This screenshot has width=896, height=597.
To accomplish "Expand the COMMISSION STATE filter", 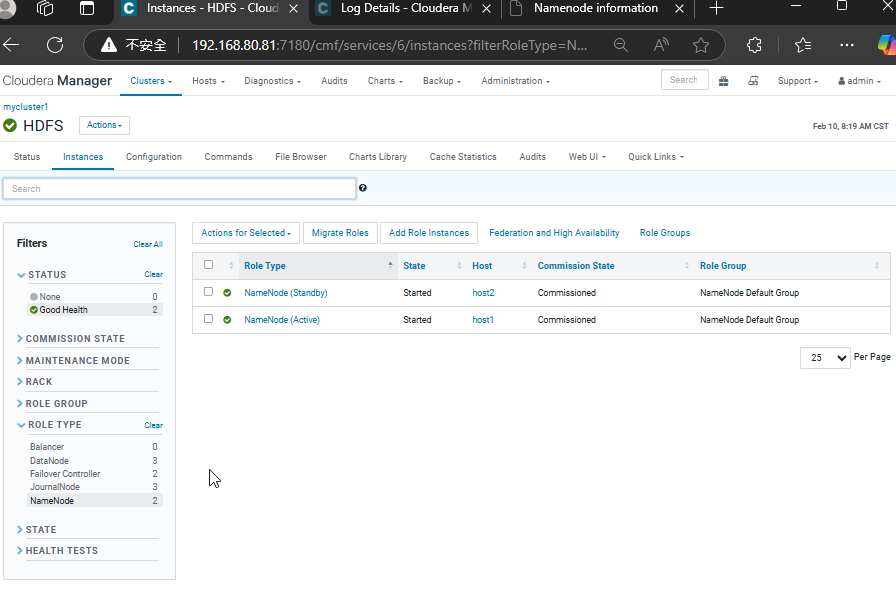I will (x=71, y=339).
